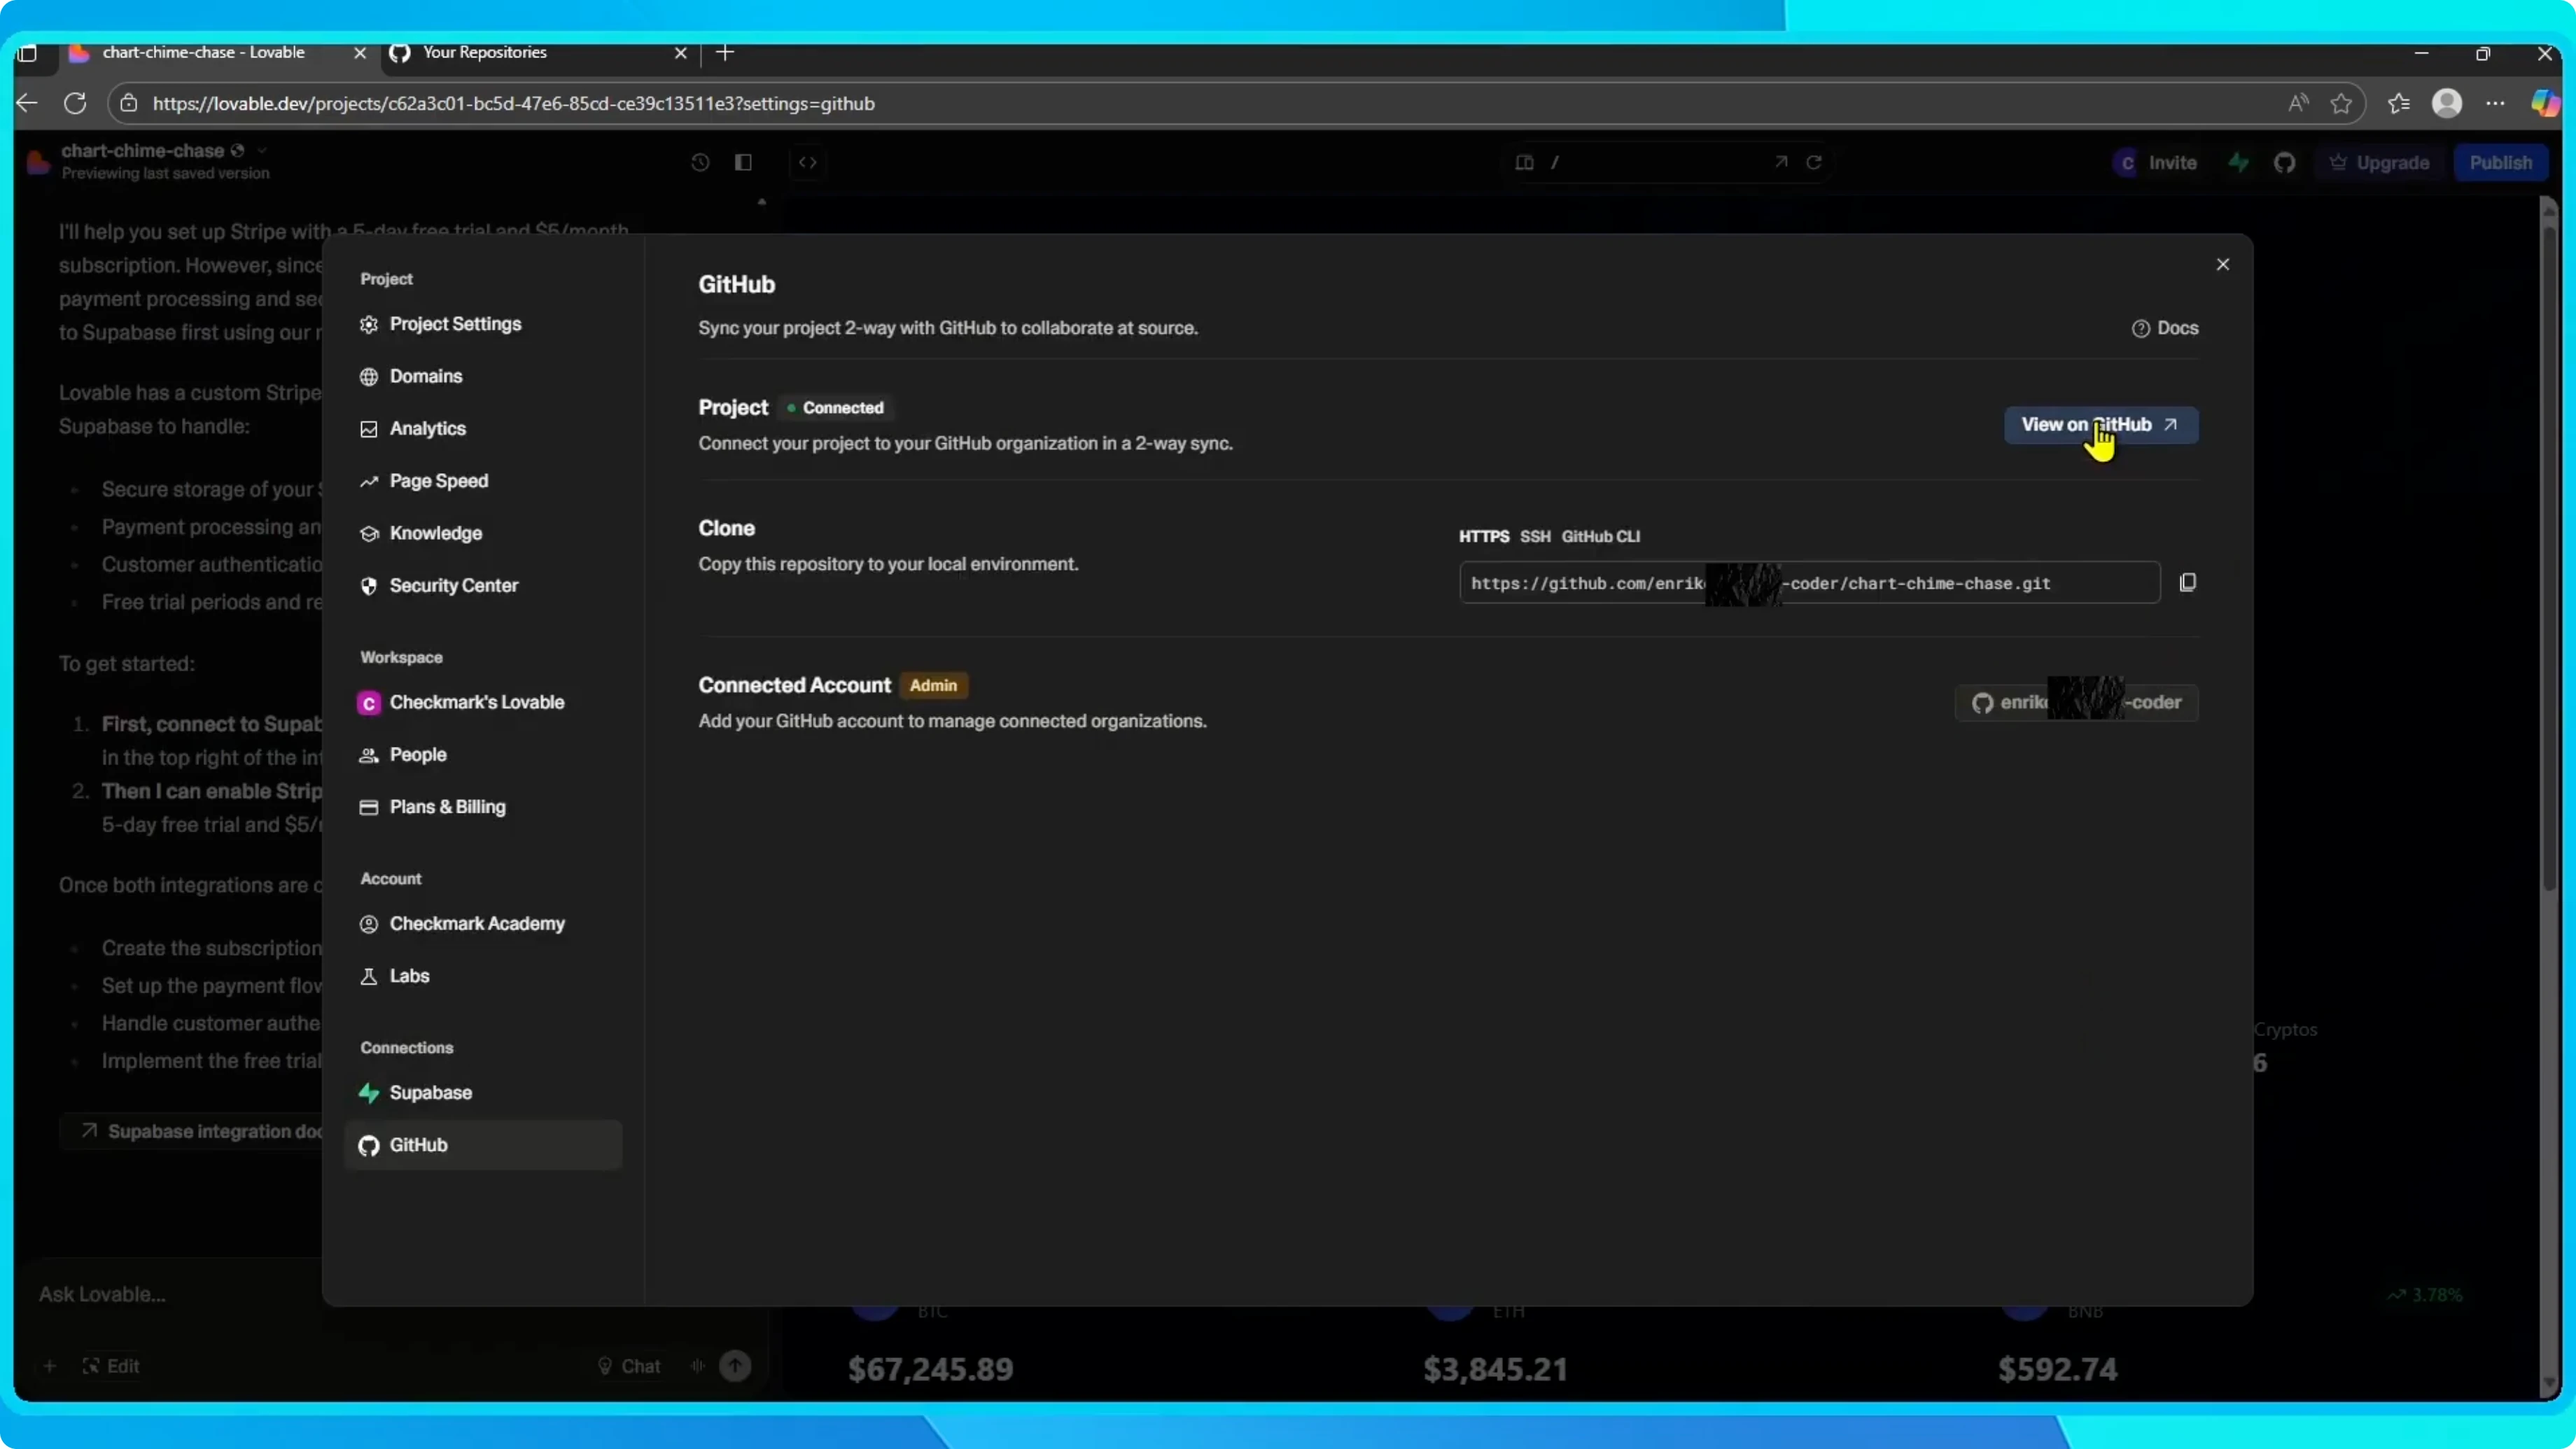This screenshot has height=1449, width=2576.
Task: Open the Supabase connection settings
Action: click(x=482, y=1092)
